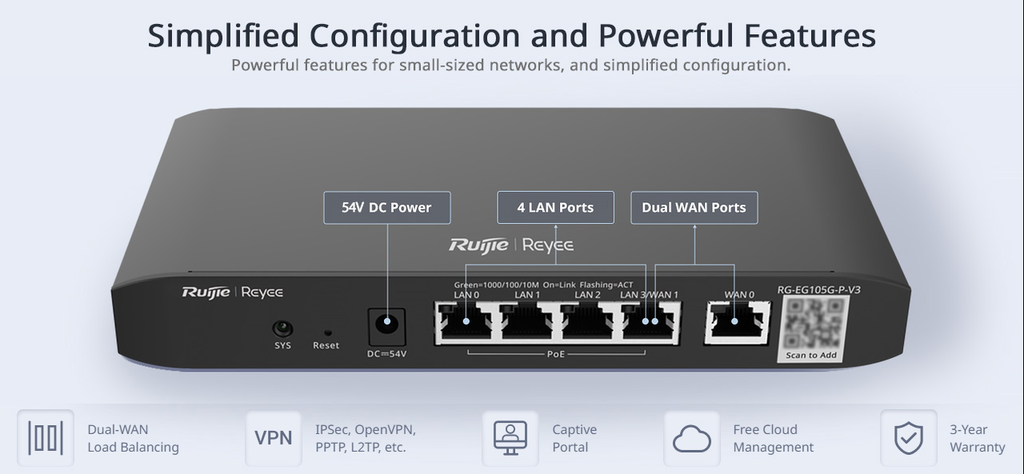Click the heading Simplified Configuration and Powerful Features
The image size is (1024, 474).
511,35
